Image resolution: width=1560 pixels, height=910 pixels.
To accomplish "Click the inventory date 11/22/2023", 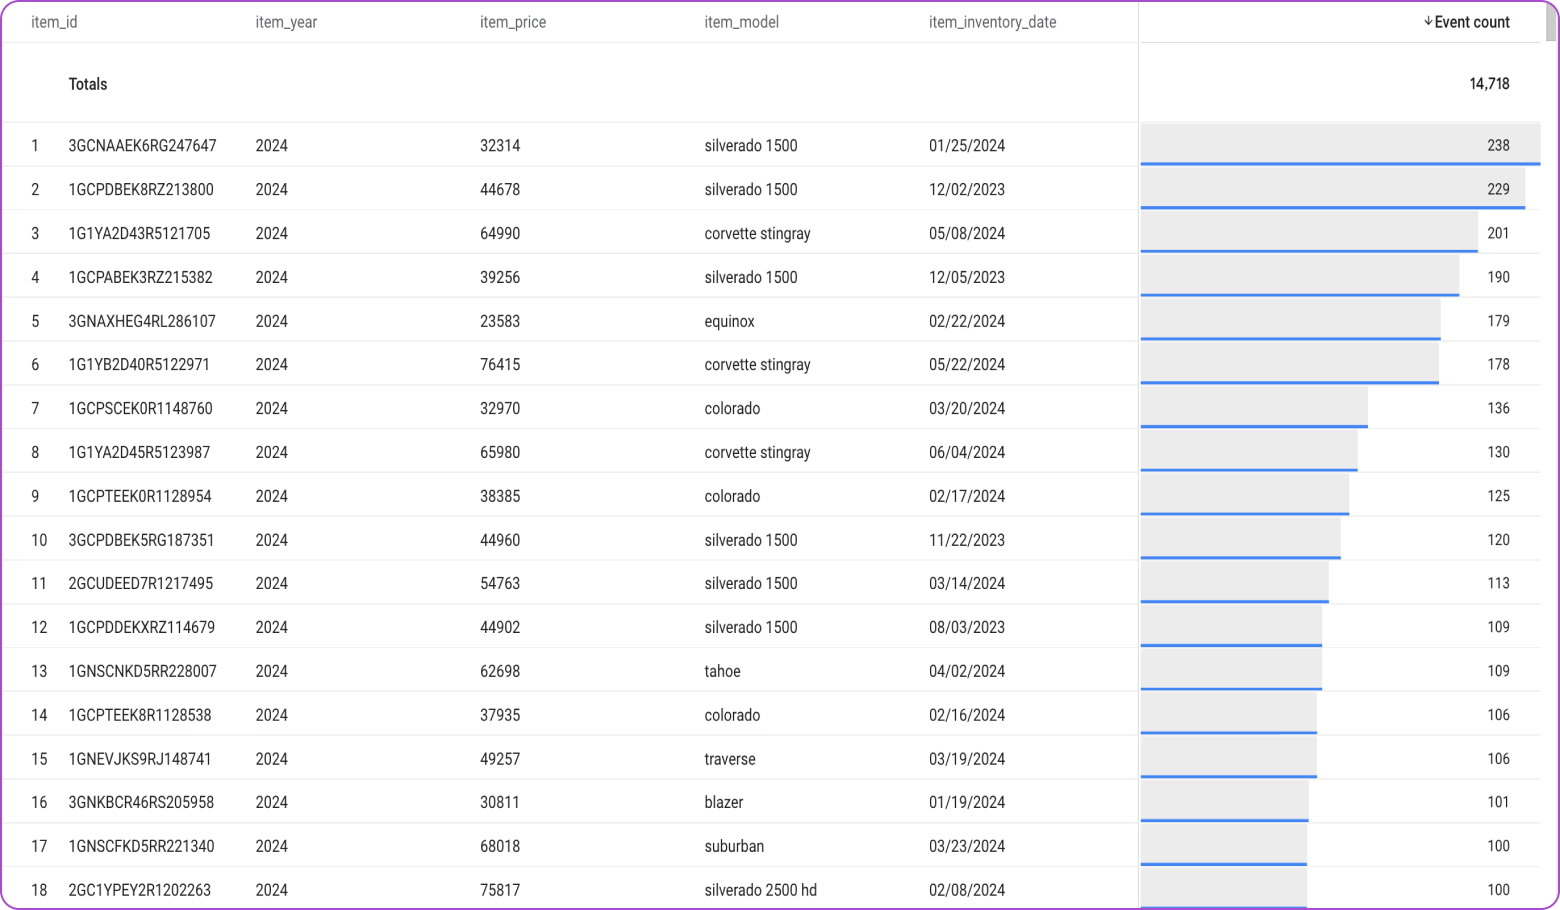I will click(x=967, y=541).
